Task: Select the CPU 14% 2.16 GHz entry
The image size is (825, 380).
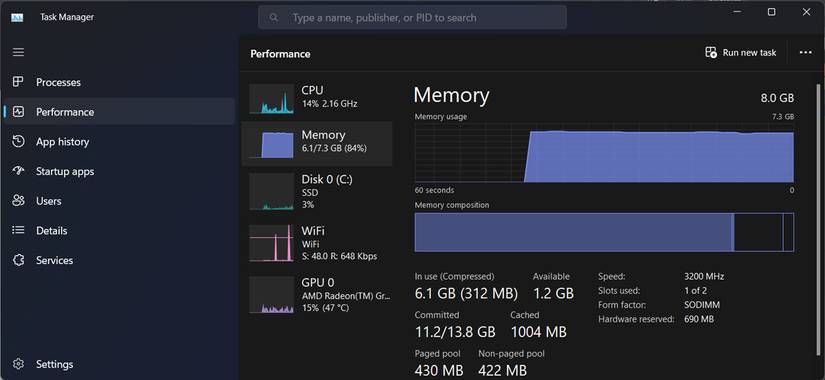Action: tap(317, 99)
